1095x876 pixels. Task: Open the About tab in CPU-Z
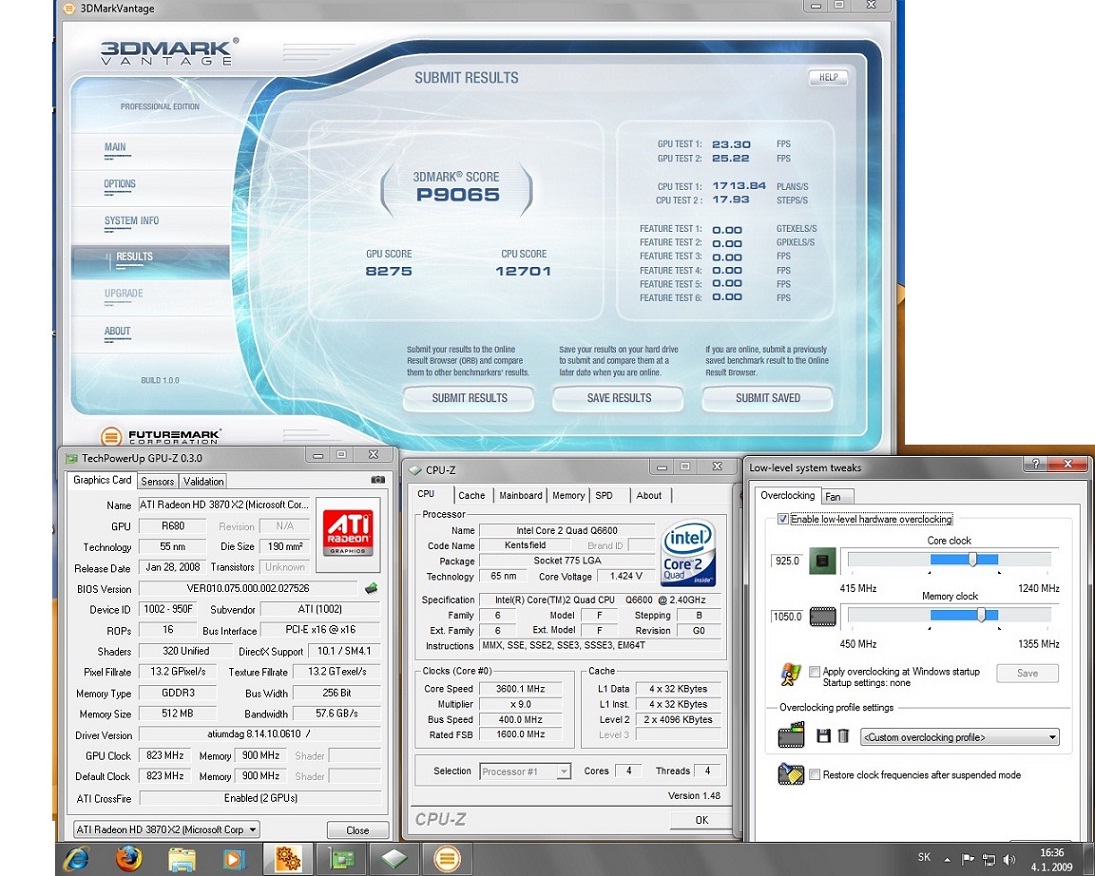[x=649, y=495]
